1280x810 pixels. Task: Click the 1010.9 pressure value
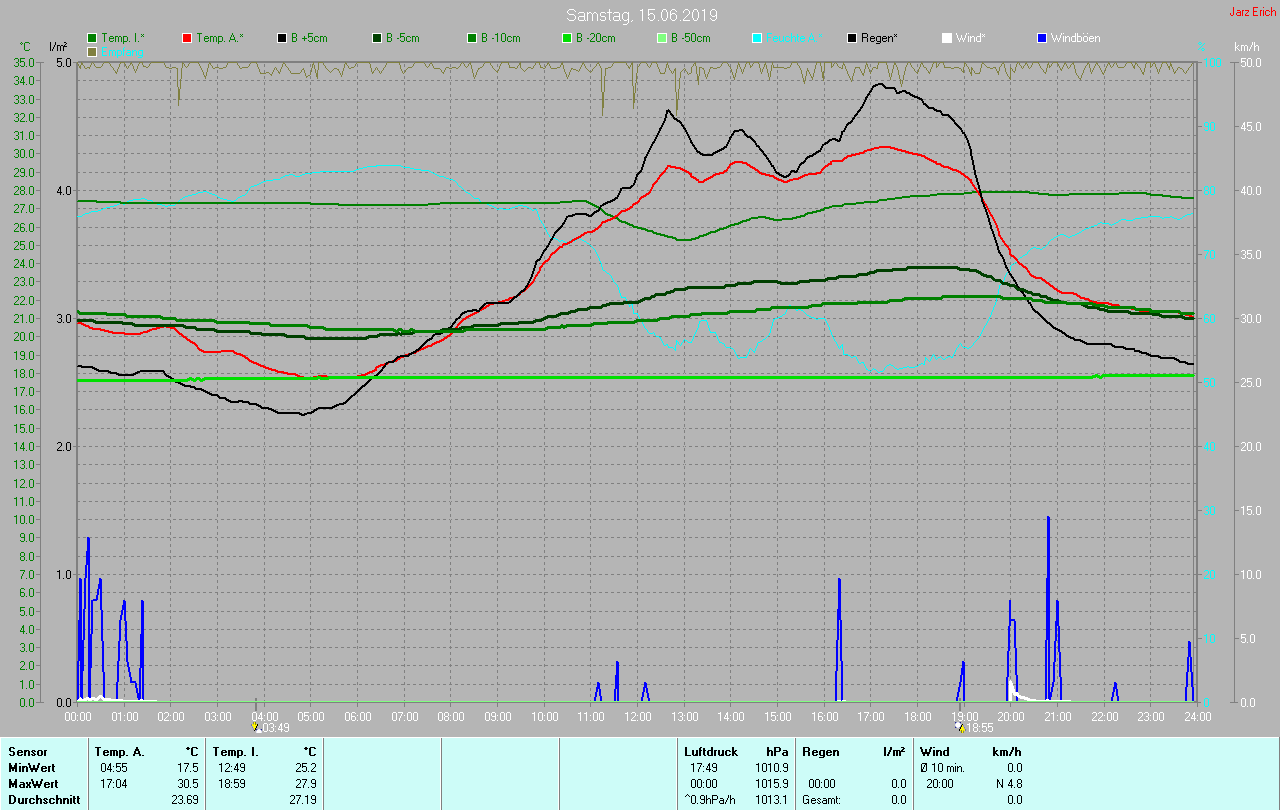click(772, 768)
